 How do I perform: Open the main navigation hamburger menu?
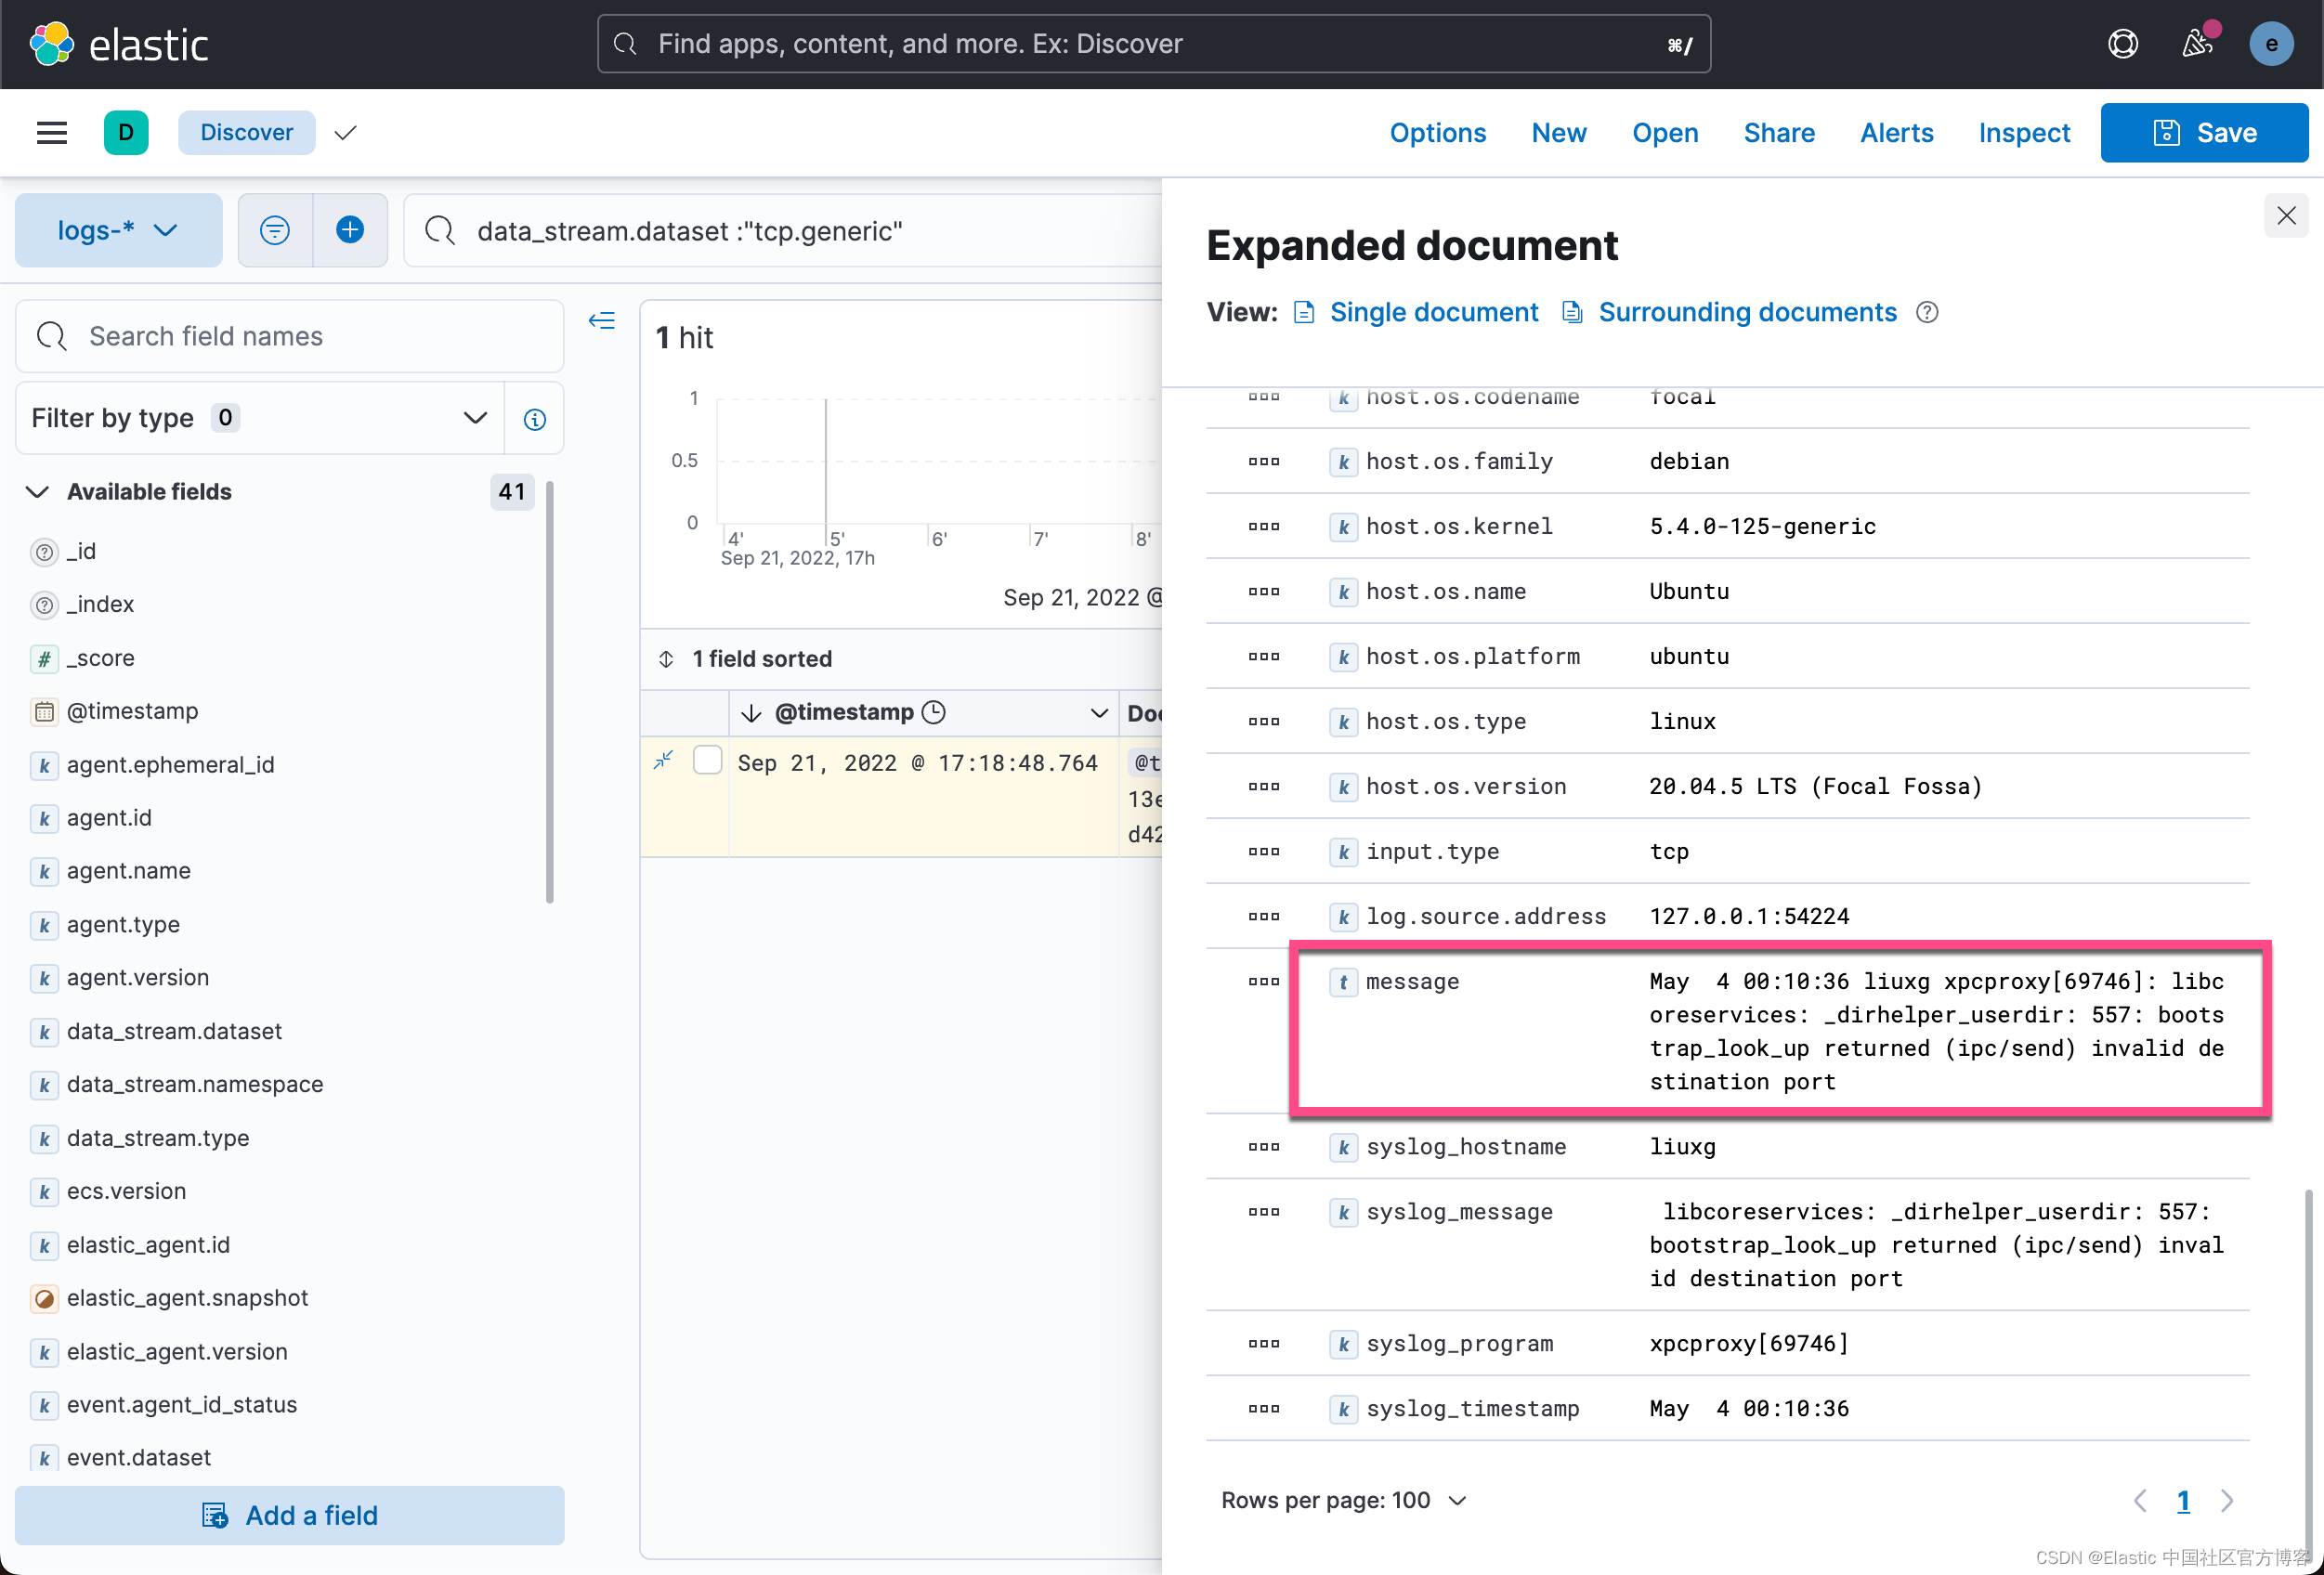click(51, 132)
